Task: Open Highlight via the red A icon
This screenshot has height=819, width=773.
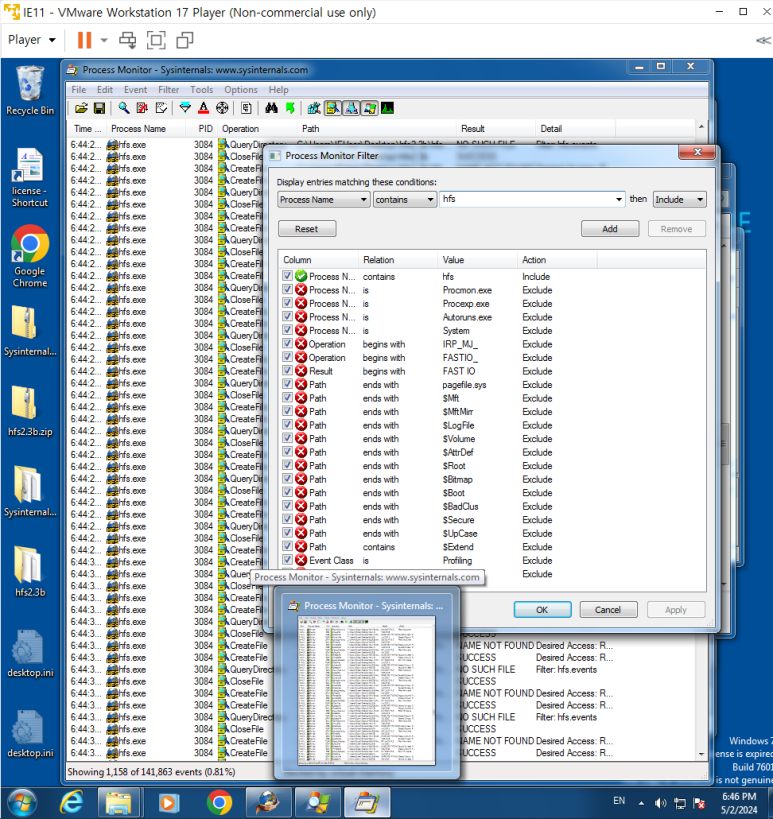Action: tap(204, 108)
